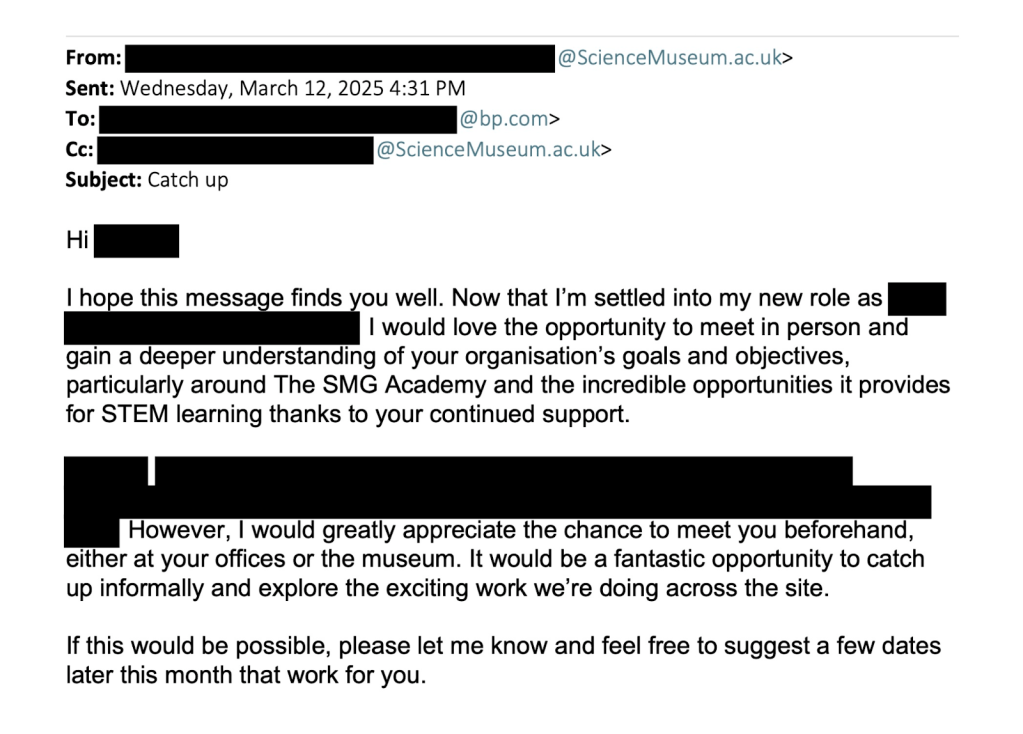The image size is (1023, 734).
Task: Click the redacted name in the Cc line
Action: [x=236, y=150]
